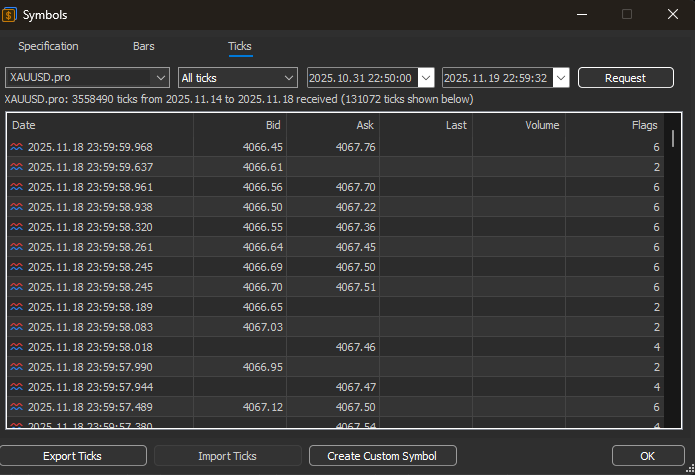Click tick icon of row 23:59:59.968
The height and width of the screenshot is (475, 695).
16,147
